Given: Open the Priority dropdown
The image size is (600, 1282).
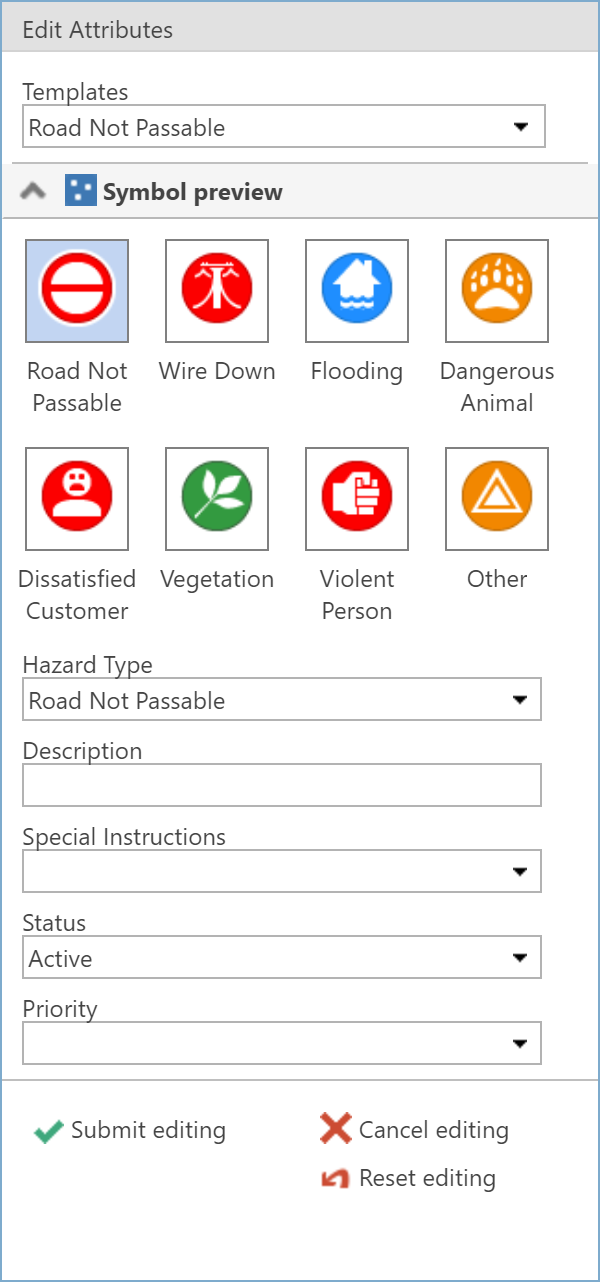Looking at the screenshot, I should point(521,1043).
